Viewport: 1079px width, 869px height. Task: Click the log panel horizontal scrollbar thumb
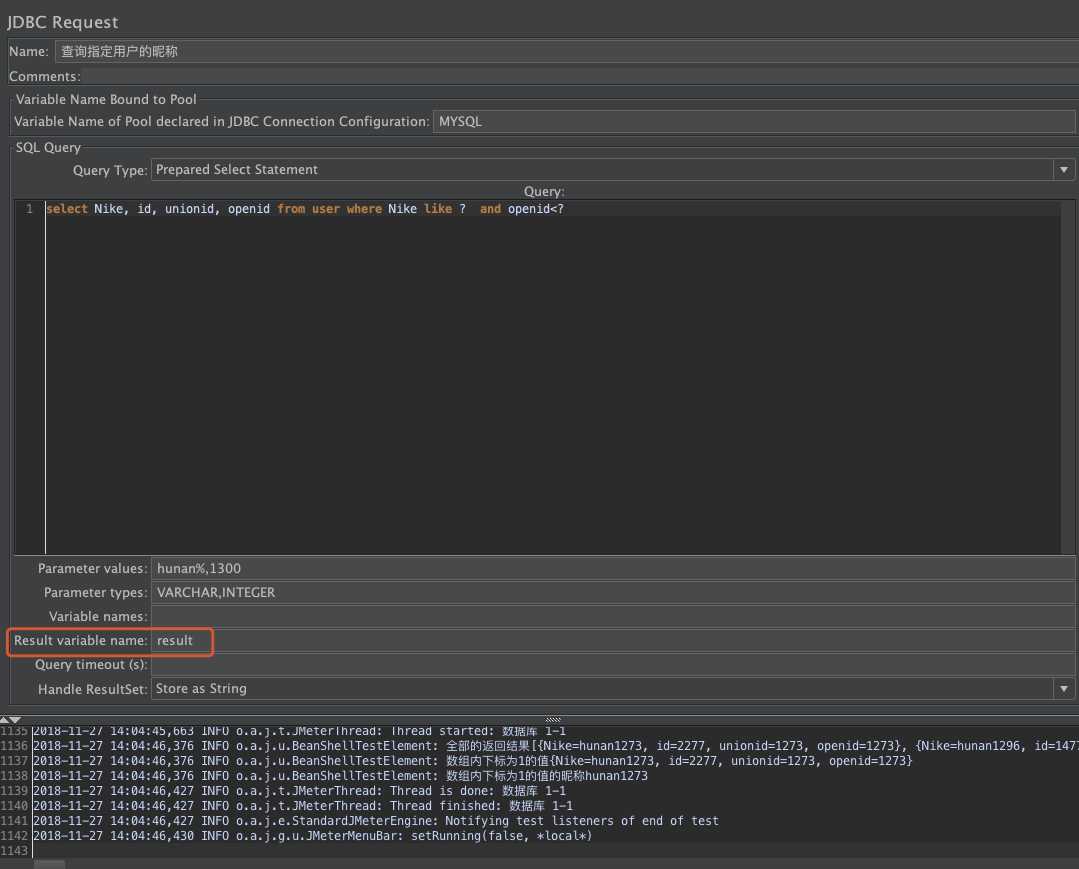(50, 864)
